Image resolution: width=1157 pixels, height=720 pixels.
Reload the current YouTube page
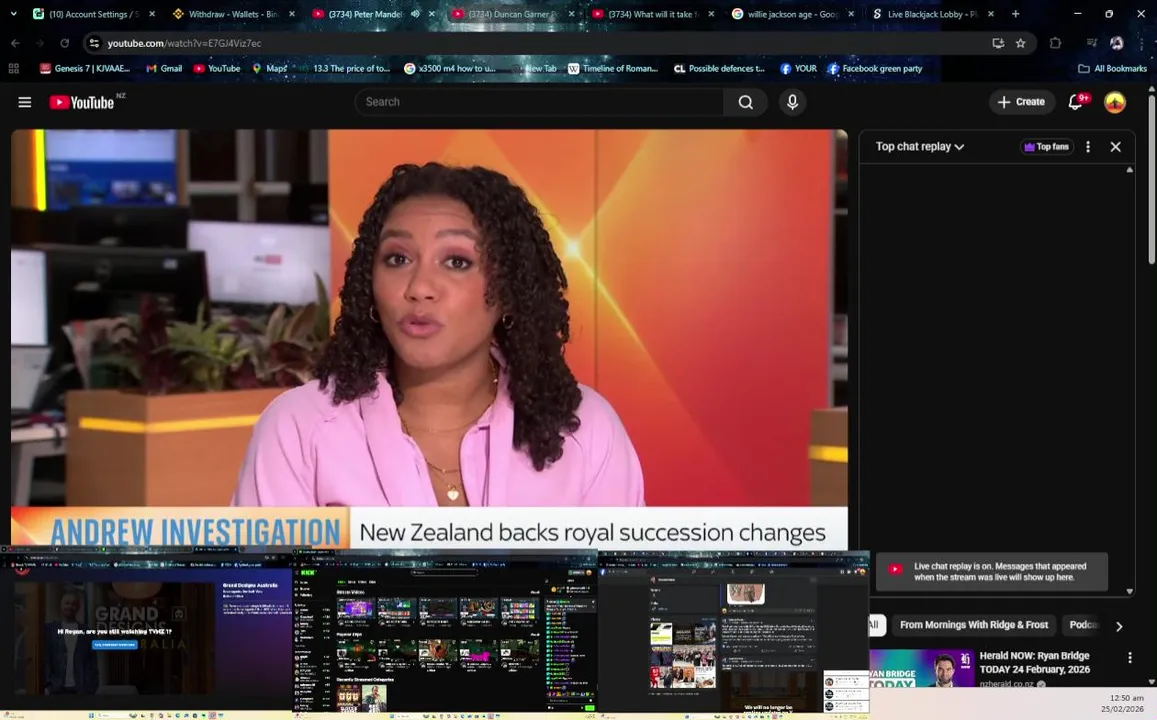coord(64,43)
